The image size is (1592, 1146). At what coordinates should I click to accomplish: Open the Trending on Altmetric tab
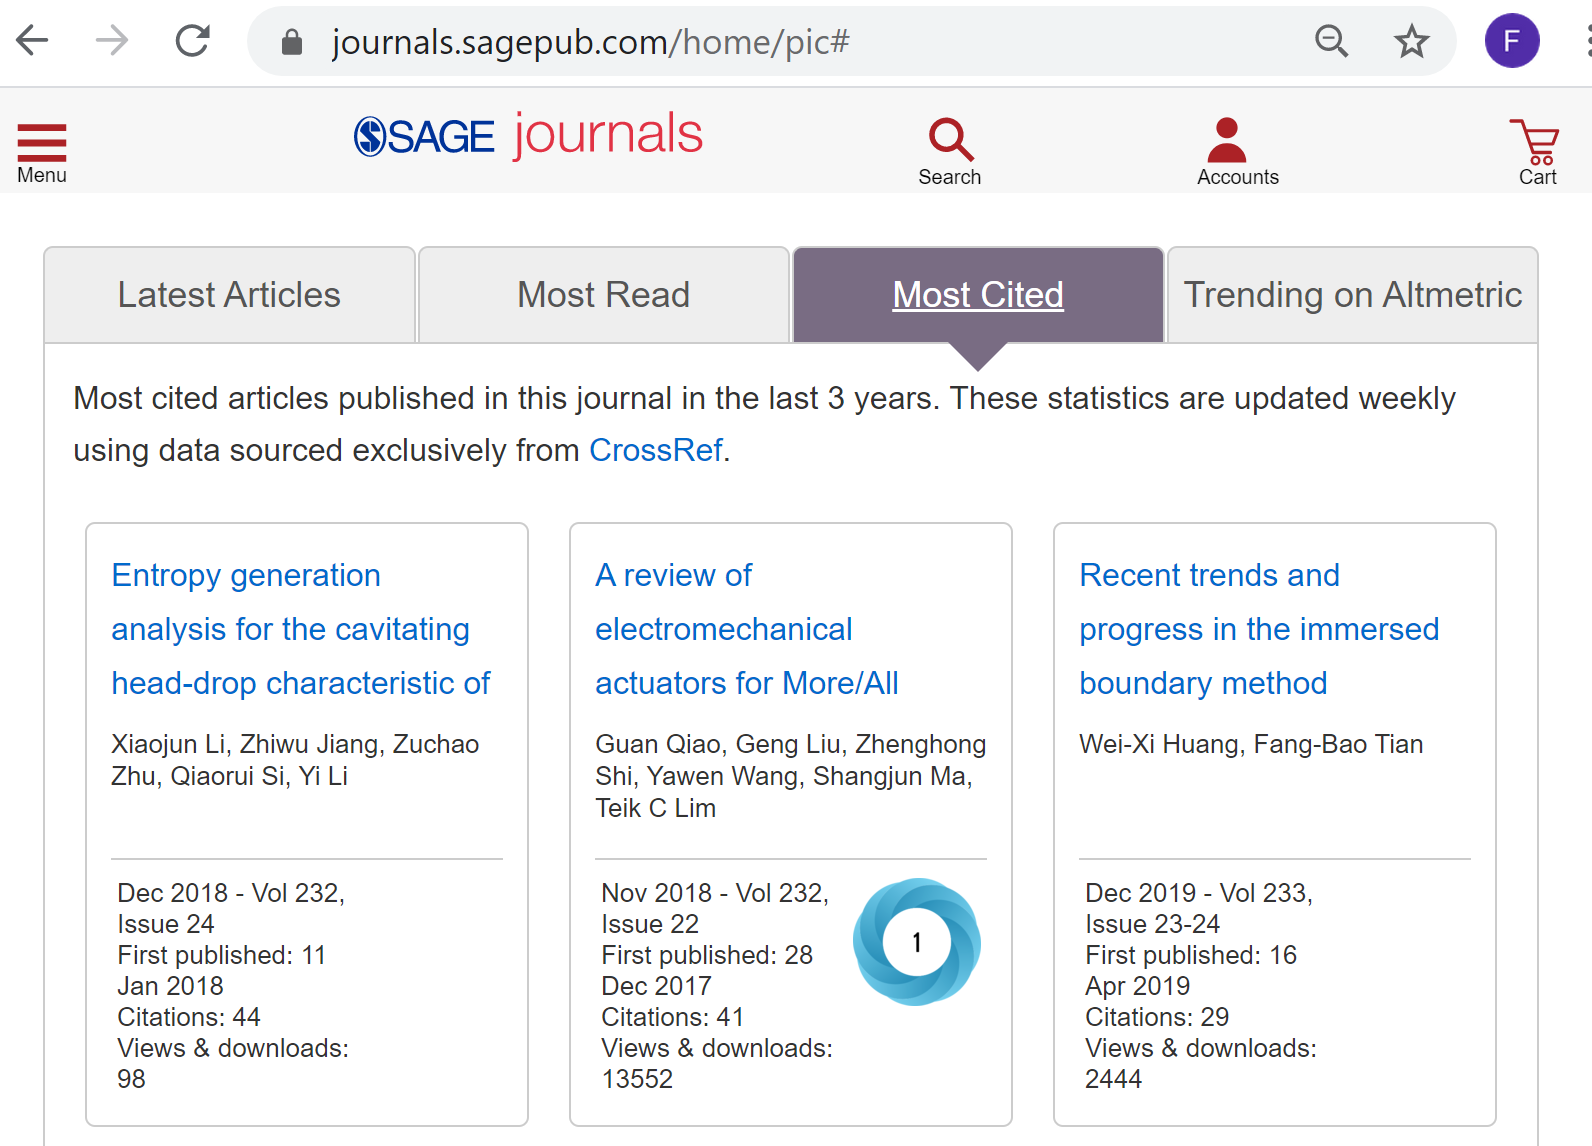tap(1353, 295)
